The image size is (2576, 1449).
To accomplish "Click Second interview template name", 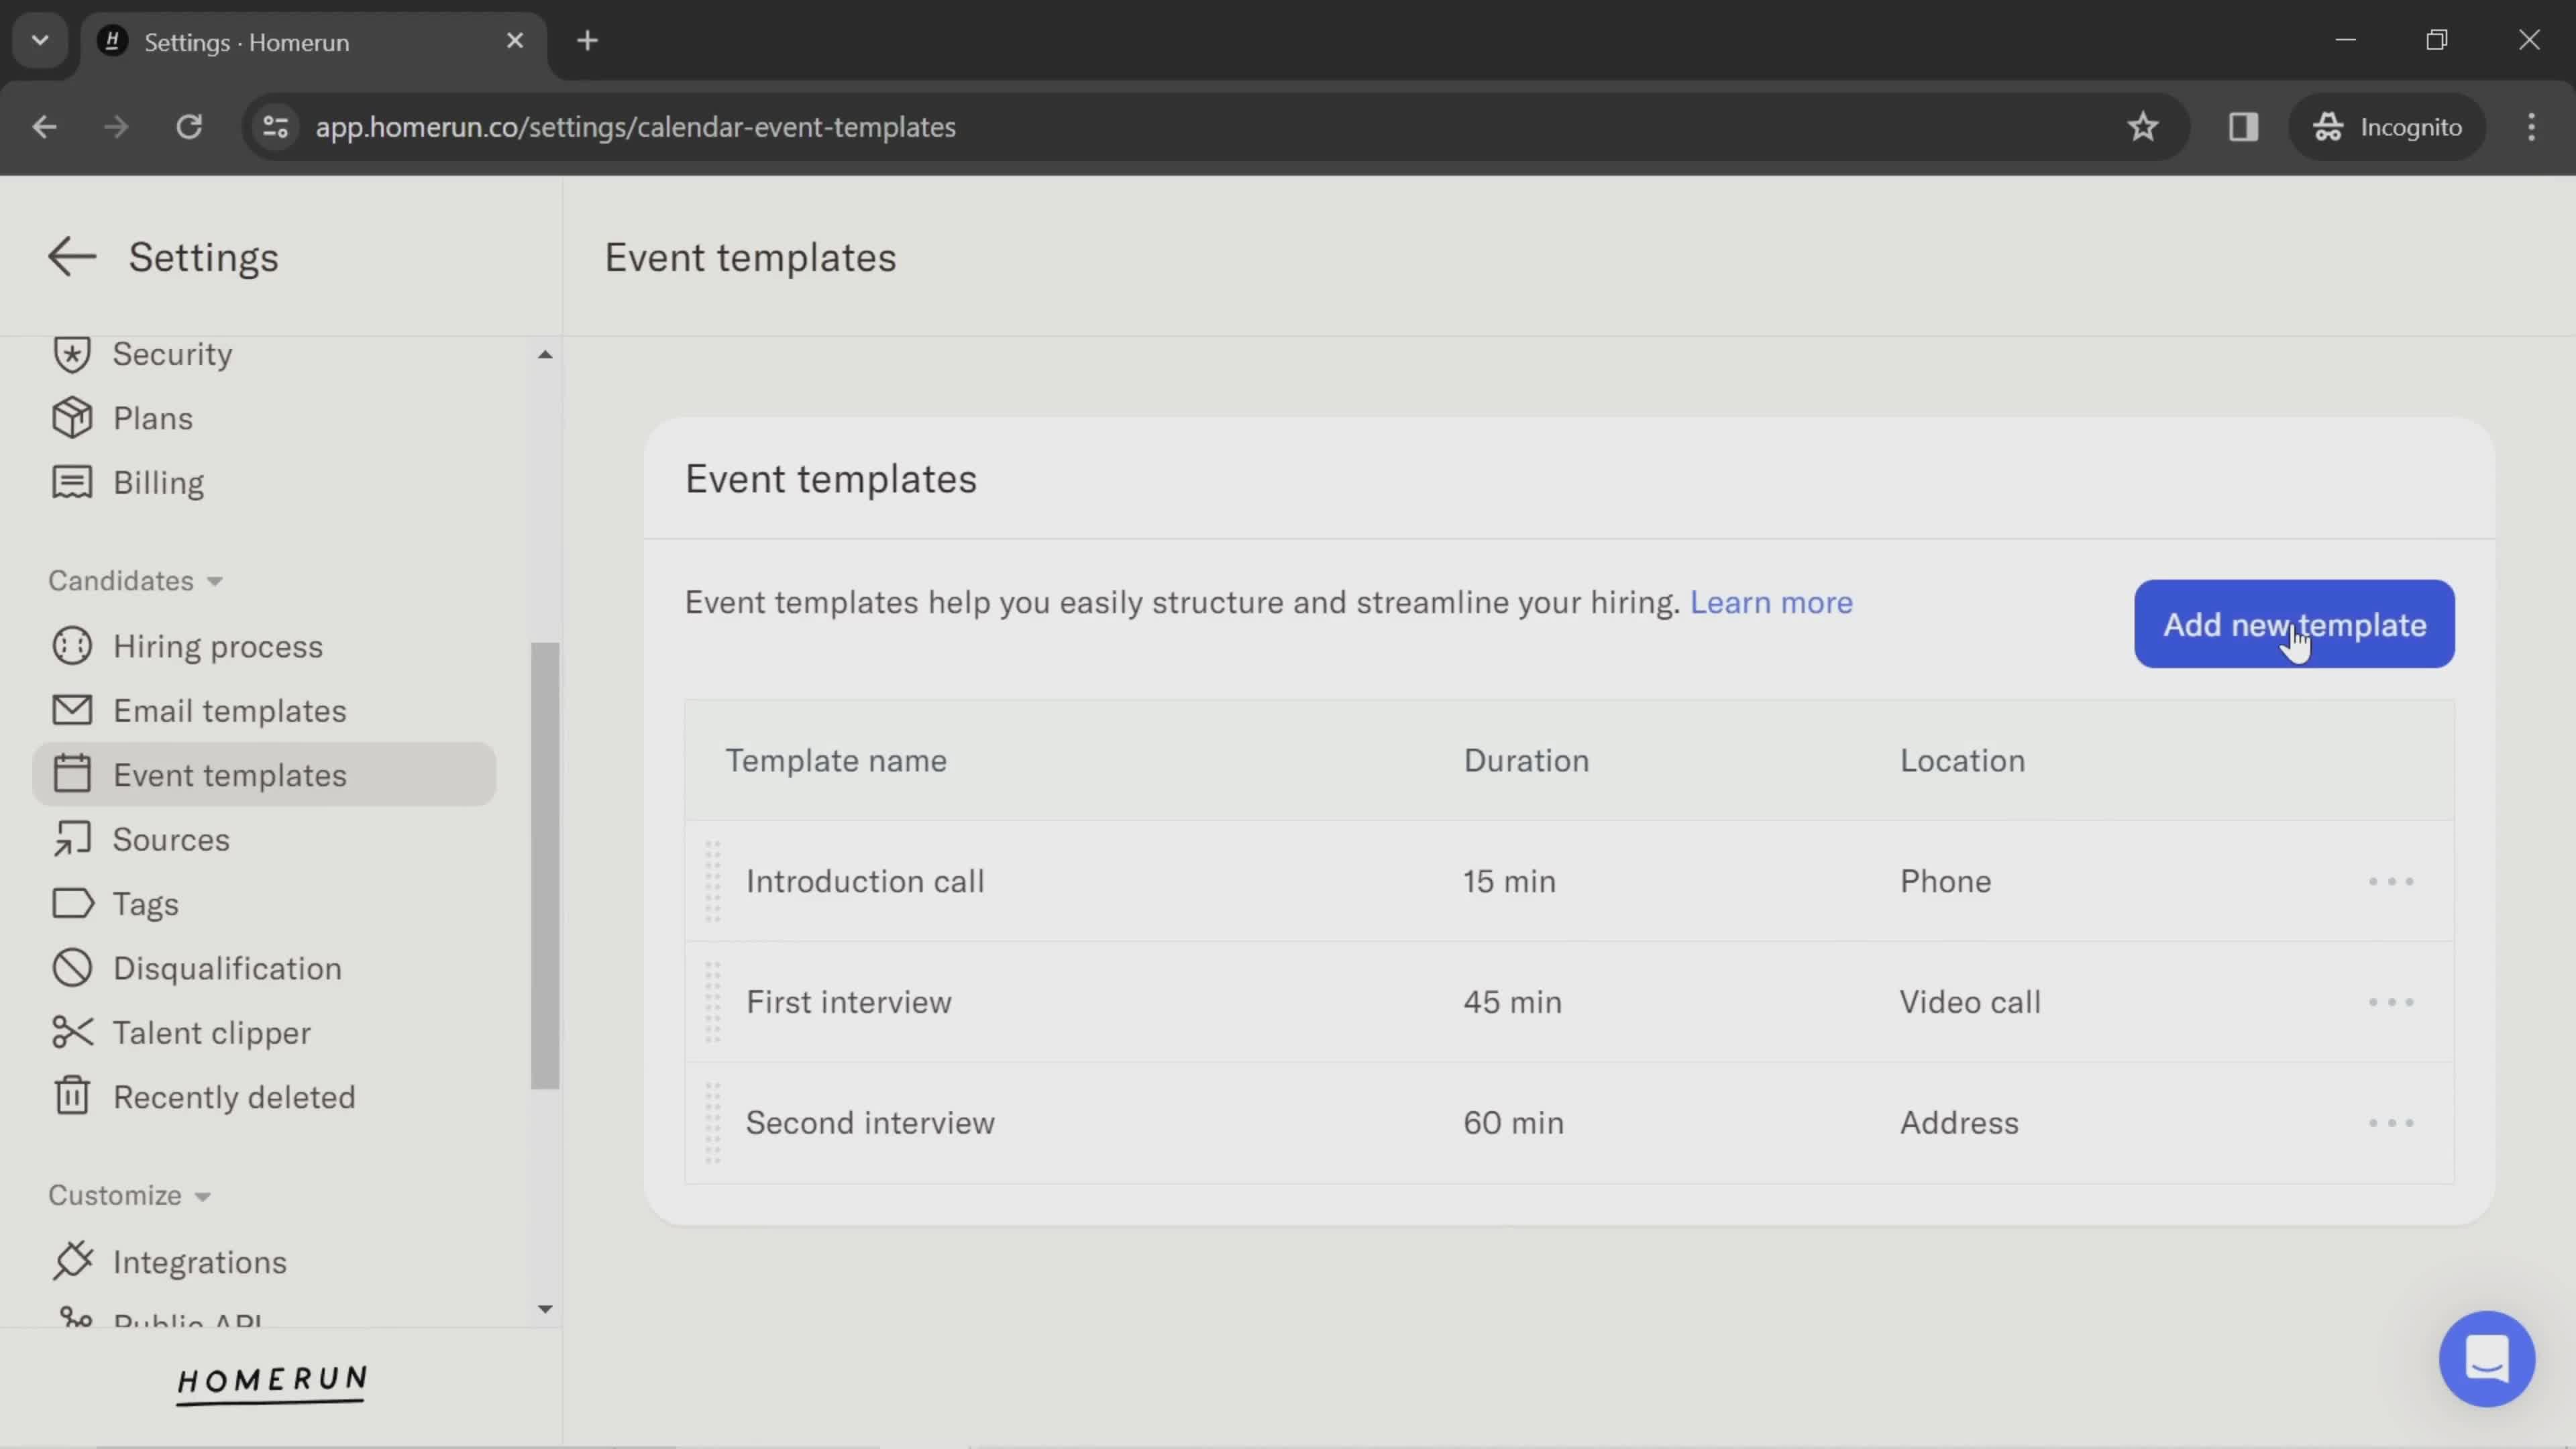I will [870, 1123].
